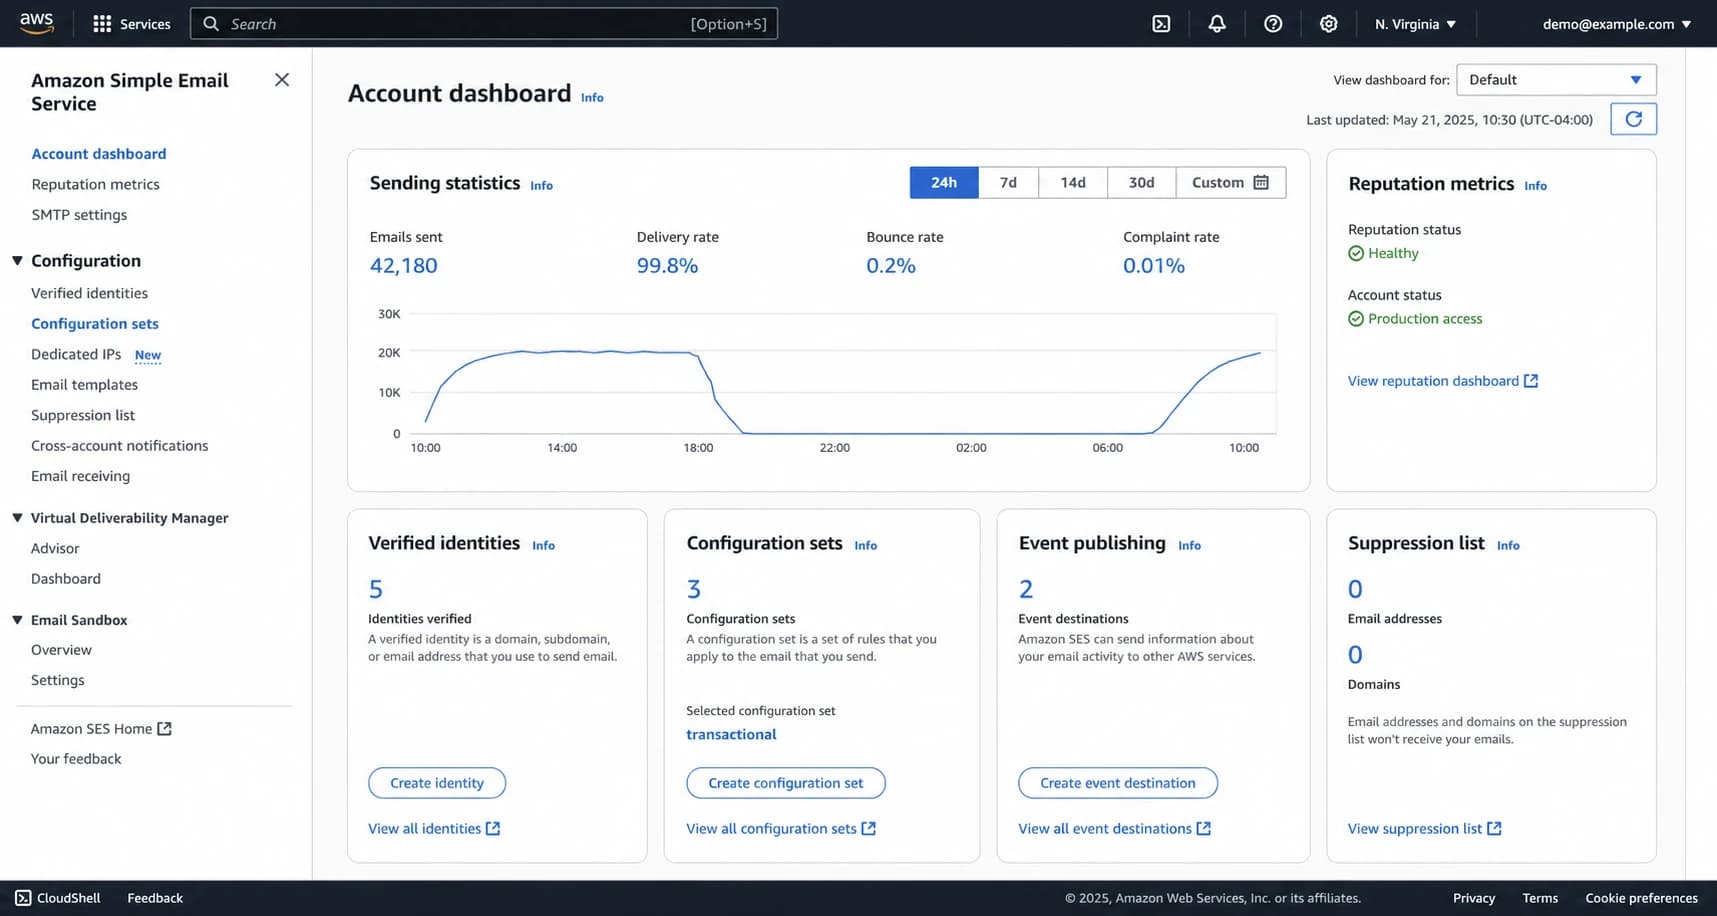Viewport: 1717px width, 916px height.
Task: Refresh the dashboard data
Action: coord(1633,119)
